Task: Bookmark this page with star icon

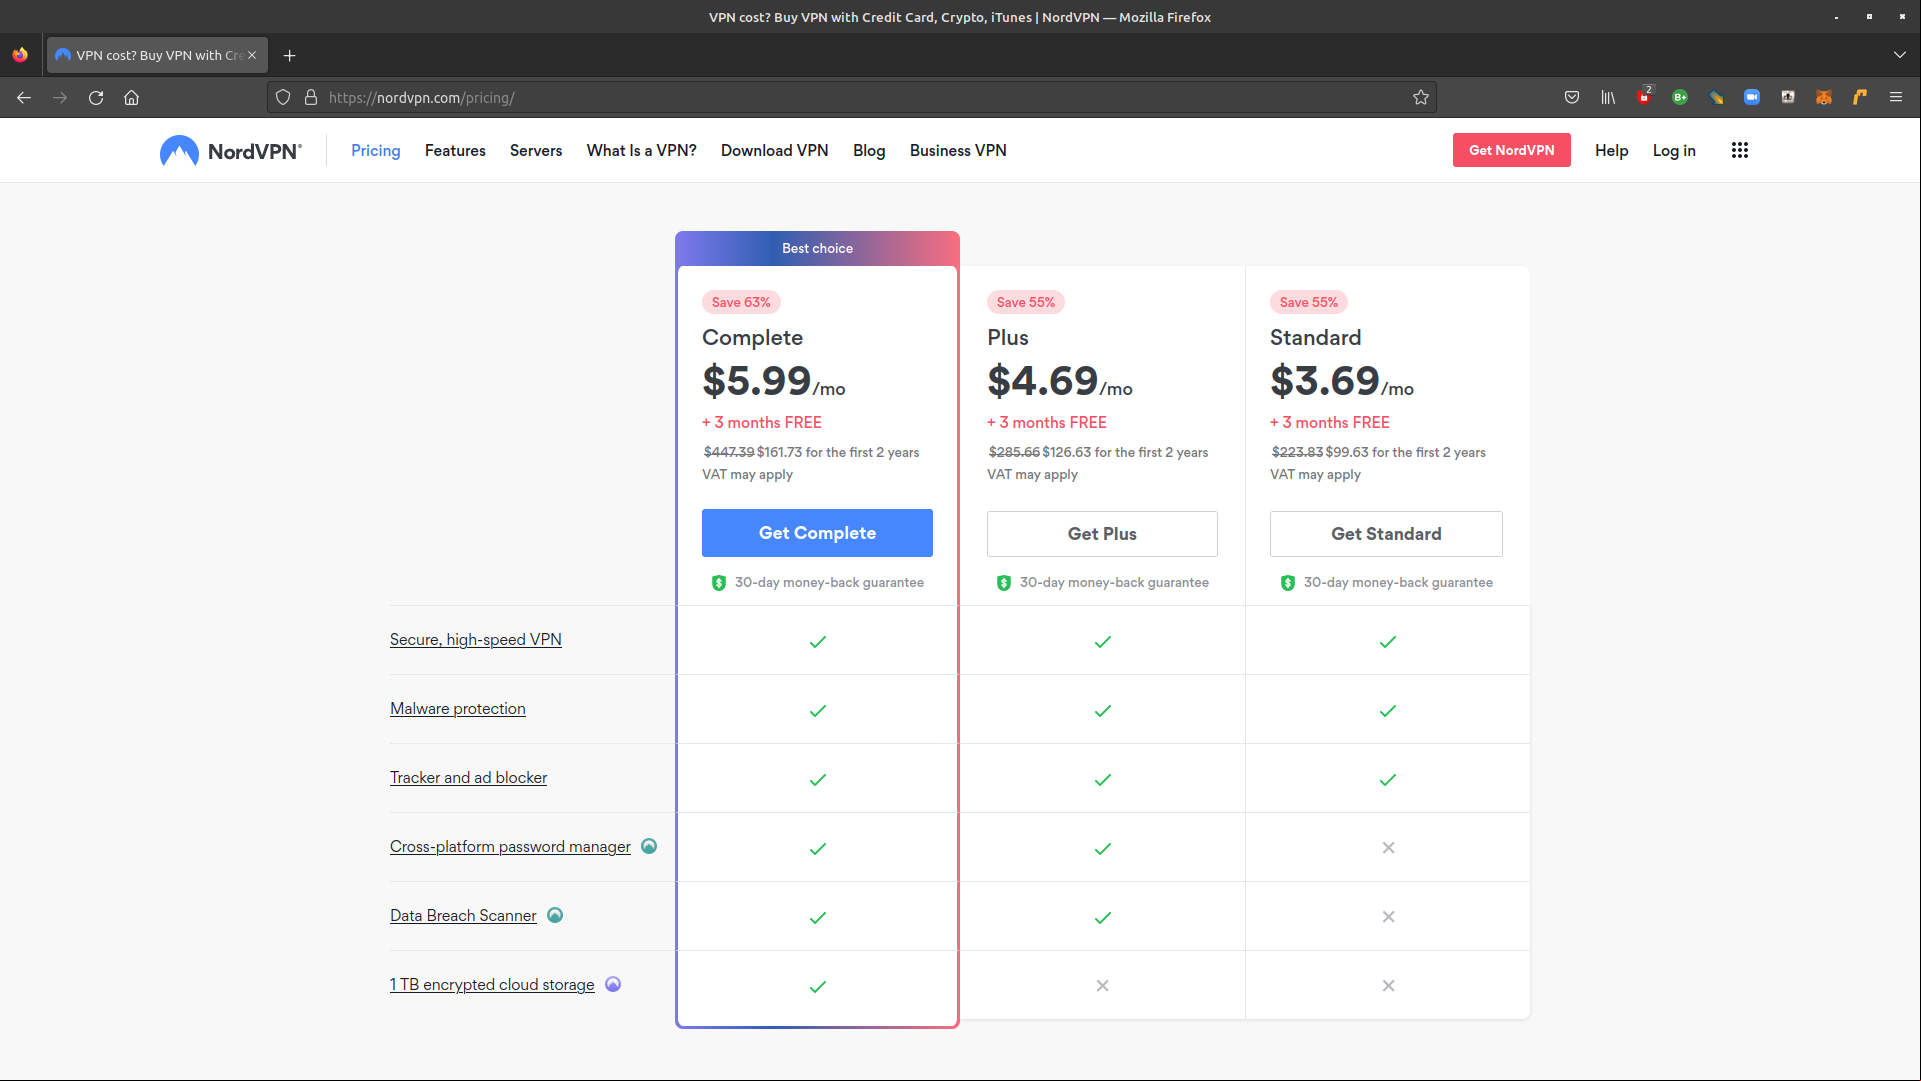Action: [1421, 97]
